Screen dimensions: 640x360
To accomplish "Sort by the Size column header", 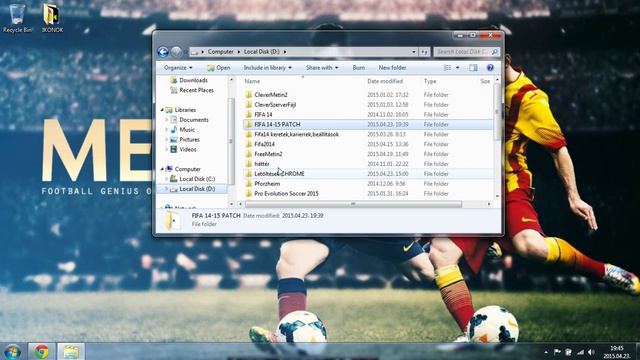I will pyautogui.click(x=485, y=81).
